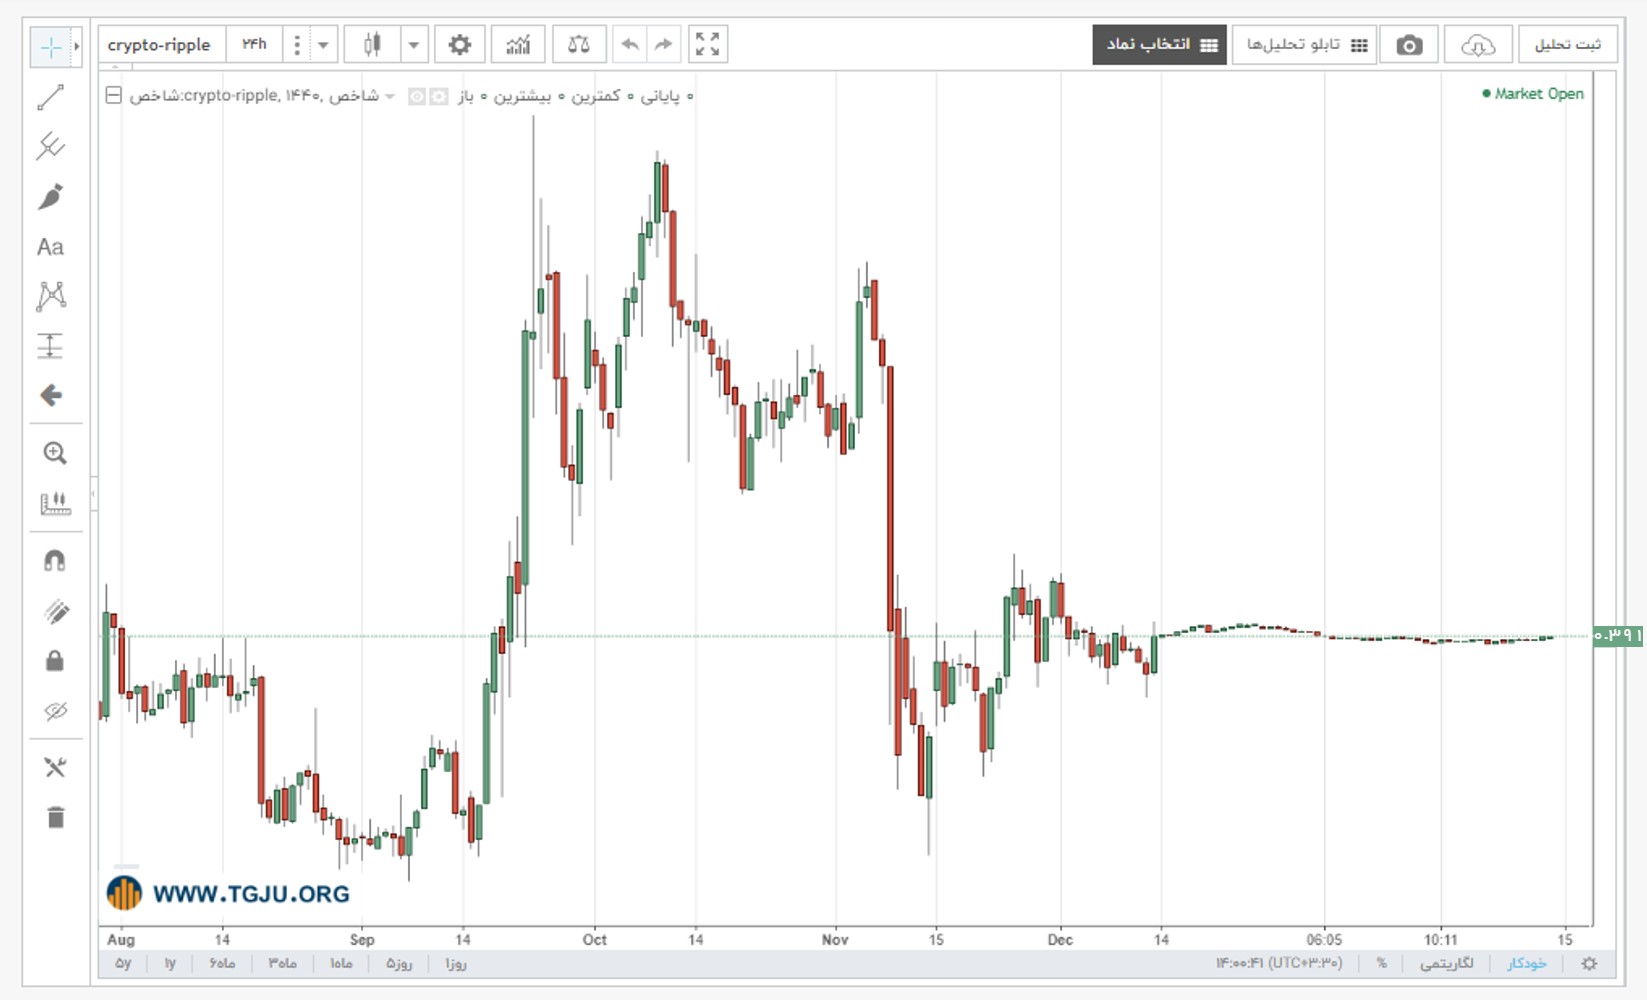1647x1000 pixels.
Task: Choose the XABCD pattern tool
Action: [x=50, y=296]
